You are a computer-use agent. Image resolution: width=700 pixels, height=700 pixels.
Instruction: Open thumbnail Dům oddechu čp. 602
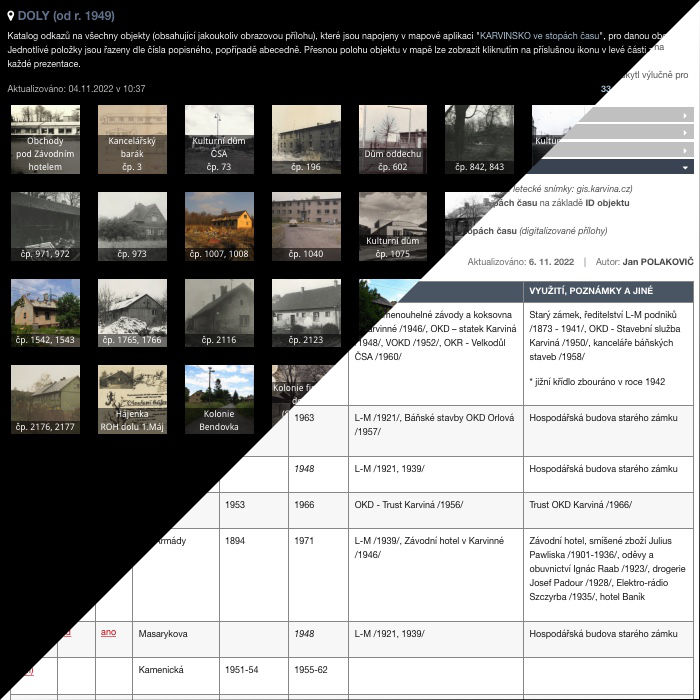coord(393,139)
